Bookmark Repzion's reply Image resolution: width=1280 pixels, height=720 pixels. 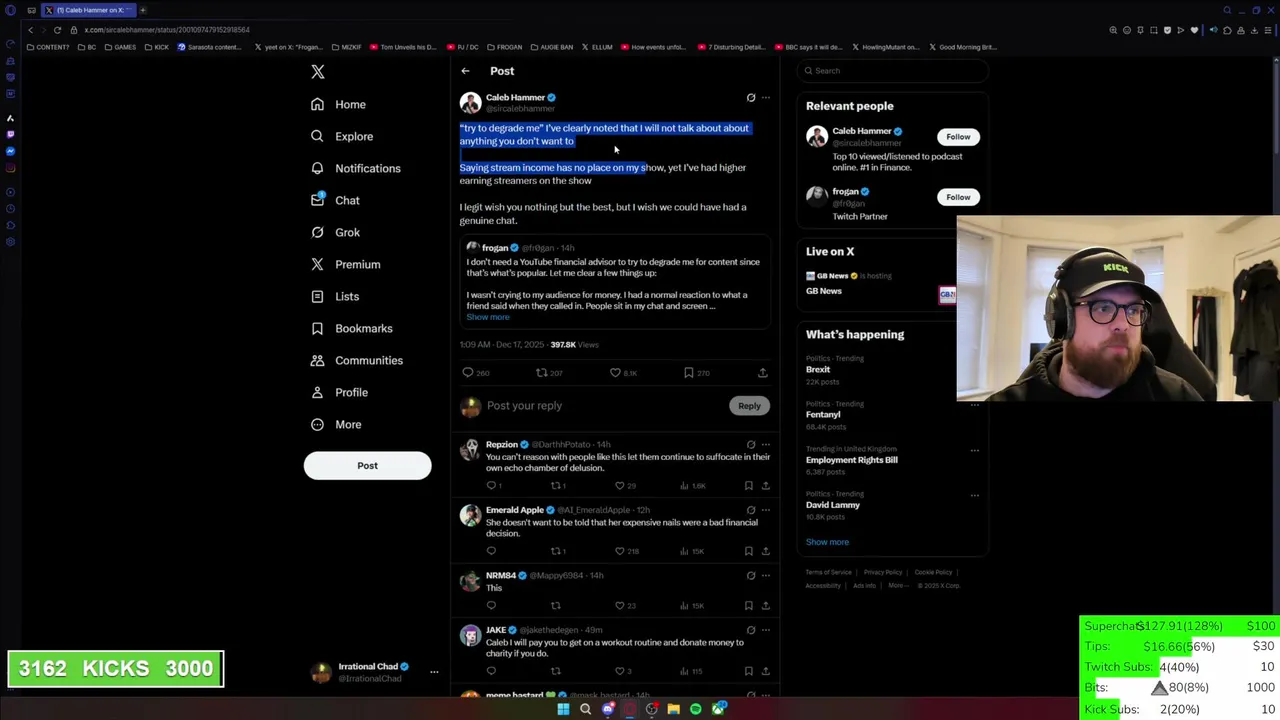[748, 486]
